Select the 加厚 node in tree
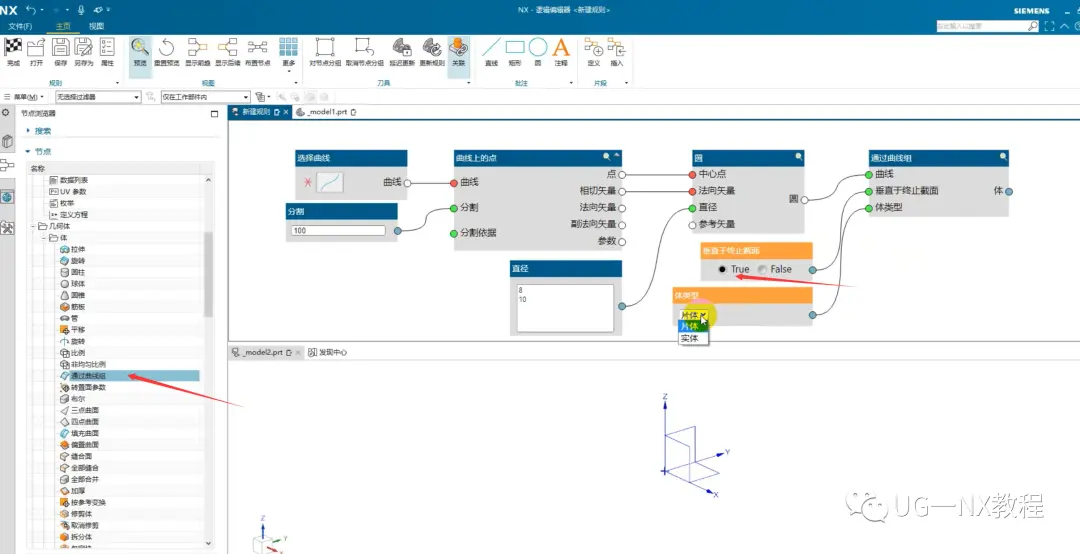Image resolution: width=1080 pixels, height=554 pixels. (x=78, y=491)
